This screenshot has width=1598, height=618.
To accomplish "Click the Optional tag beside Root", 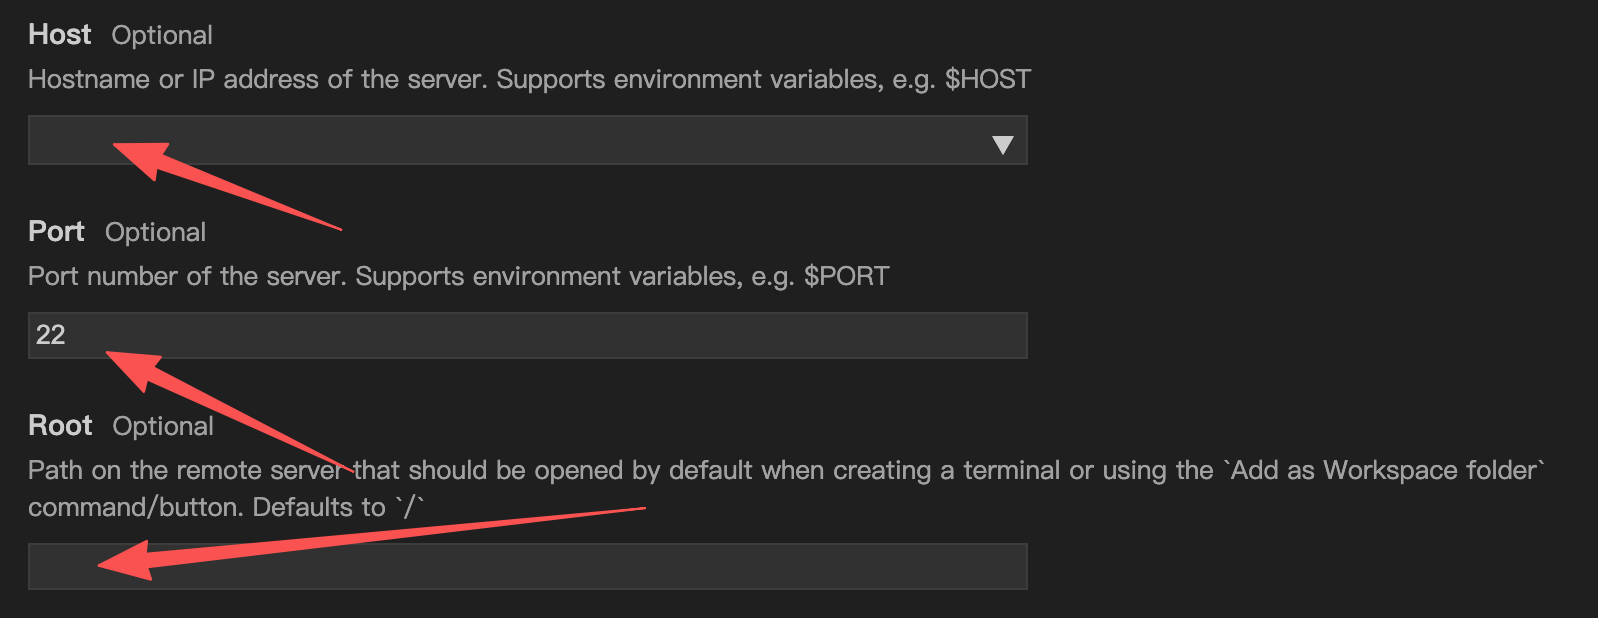I will 163,427.
